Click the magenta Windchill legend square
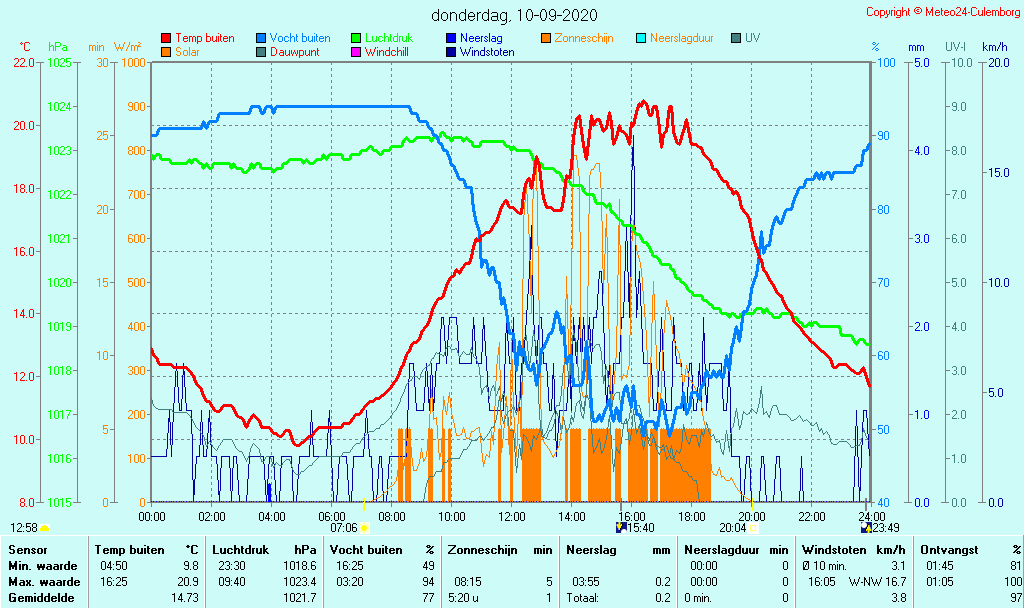 [x=356, y=51]
